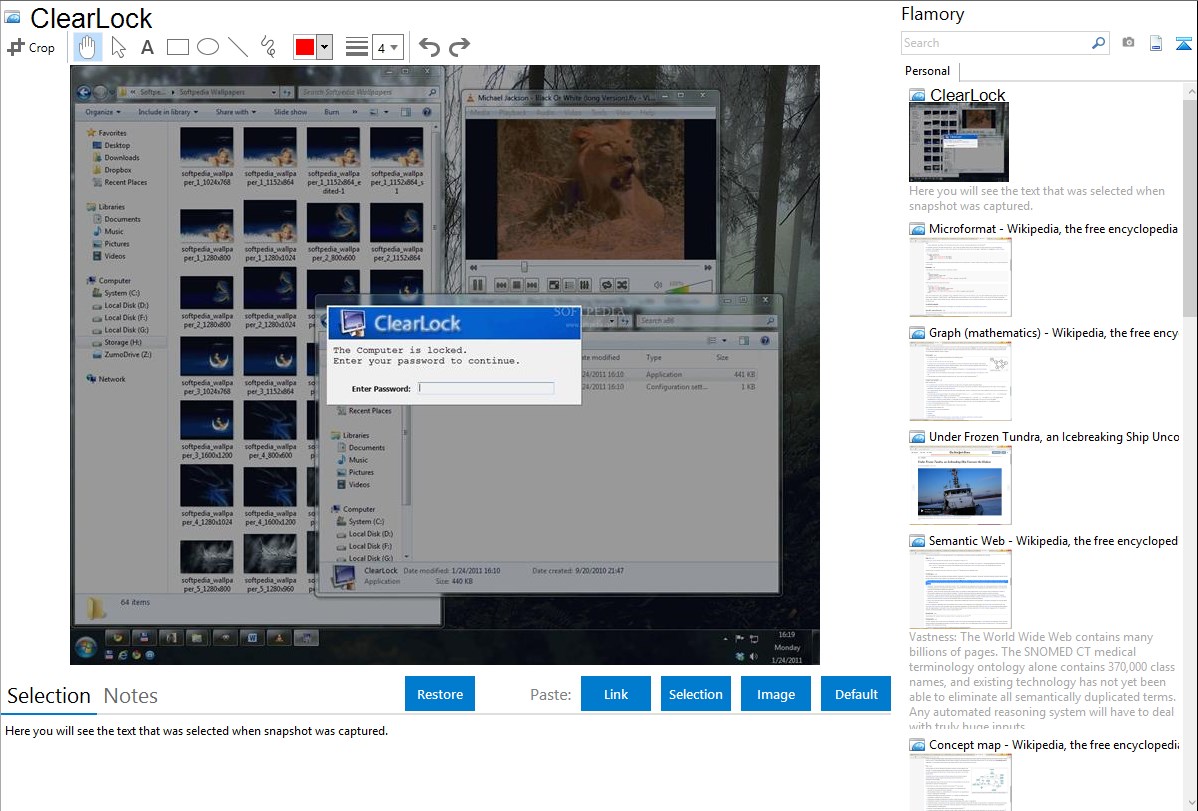Redo the last undone action
The image size is (1198, 811).
point(459,47)
